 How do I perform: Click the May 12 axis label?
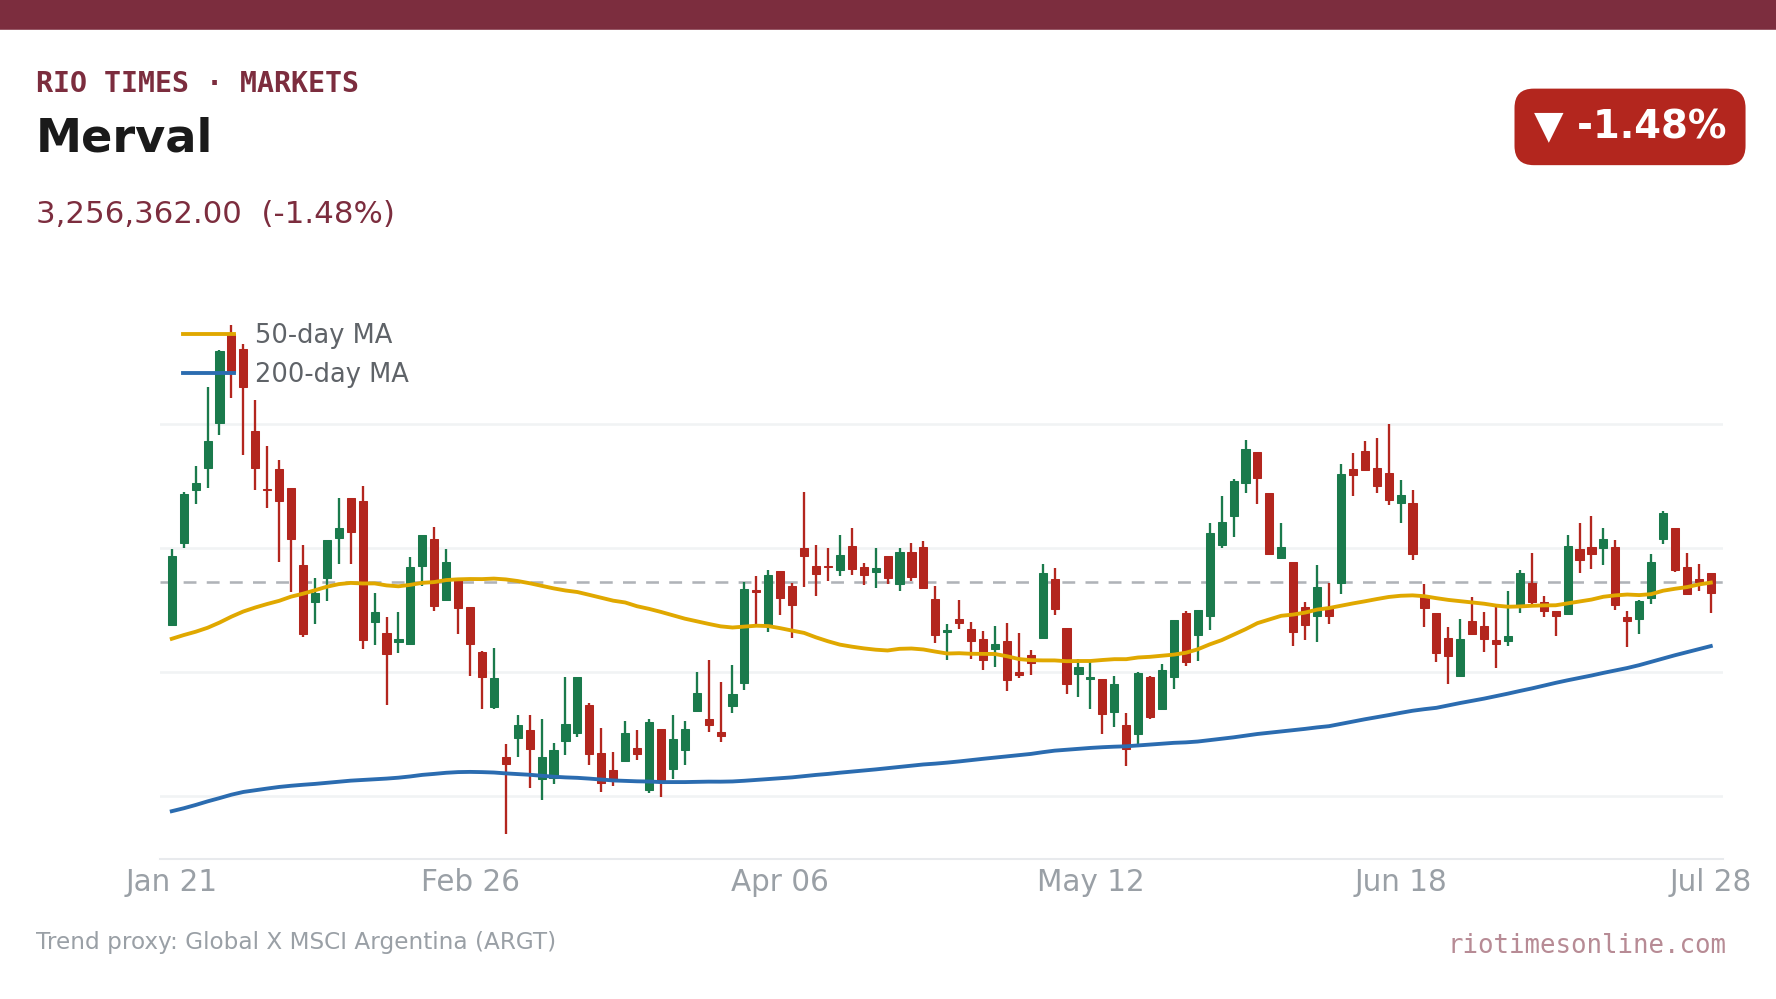tap(1090, 882)
